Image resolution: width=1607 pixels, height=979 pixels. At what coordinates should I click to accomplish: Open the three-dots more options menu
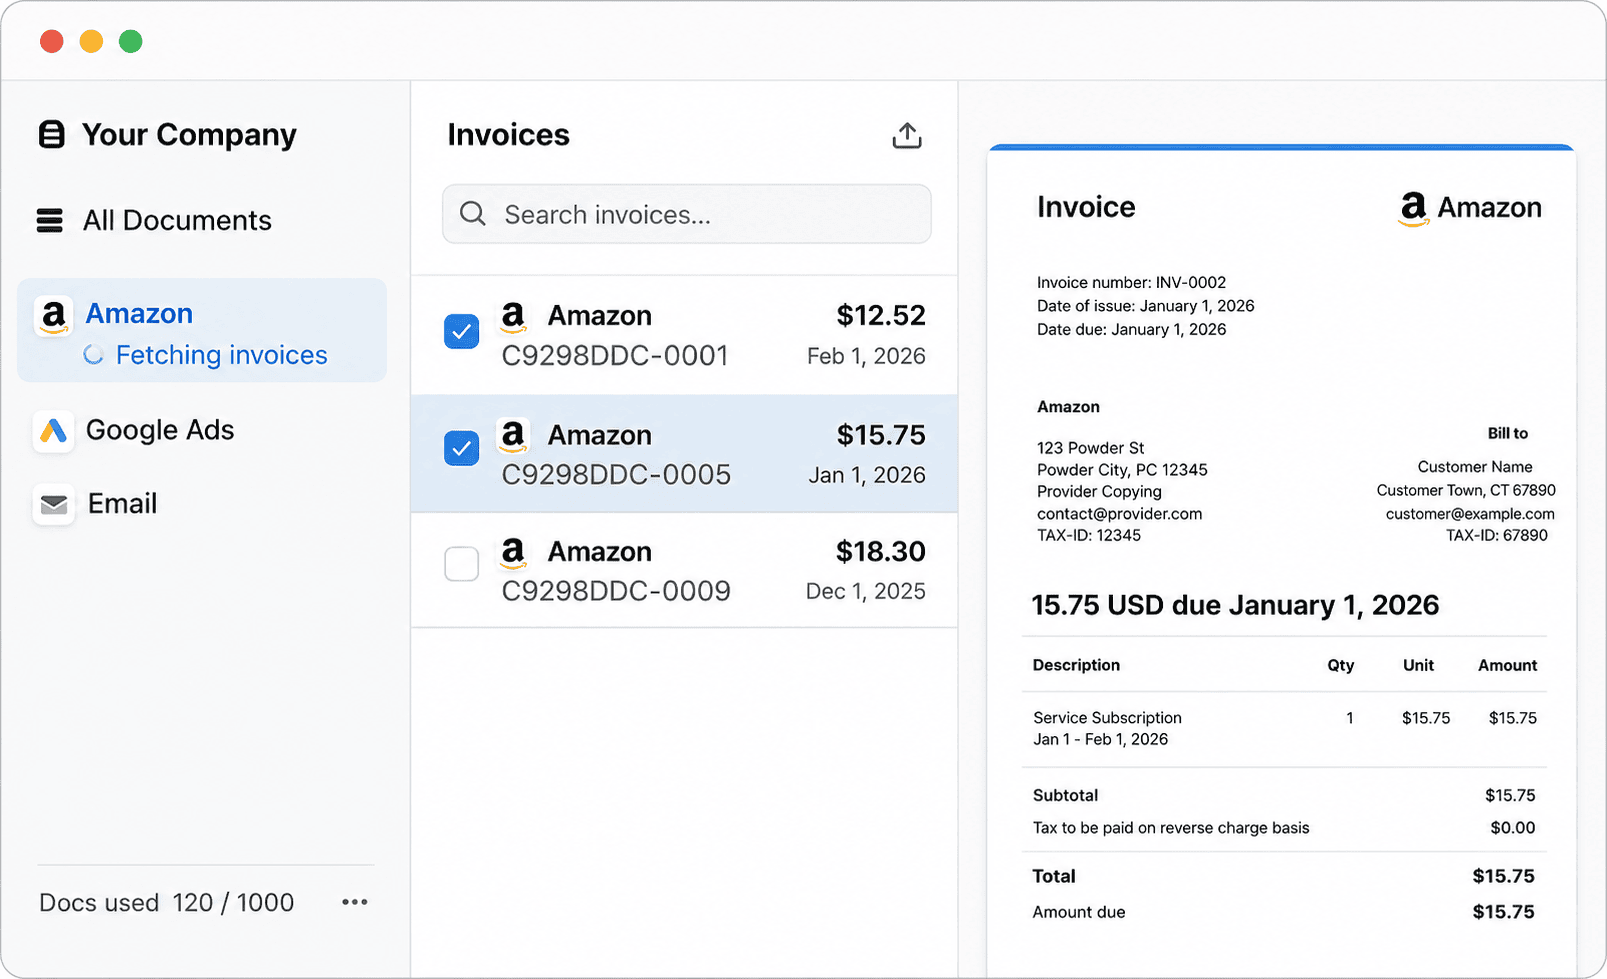click(355, 902)
